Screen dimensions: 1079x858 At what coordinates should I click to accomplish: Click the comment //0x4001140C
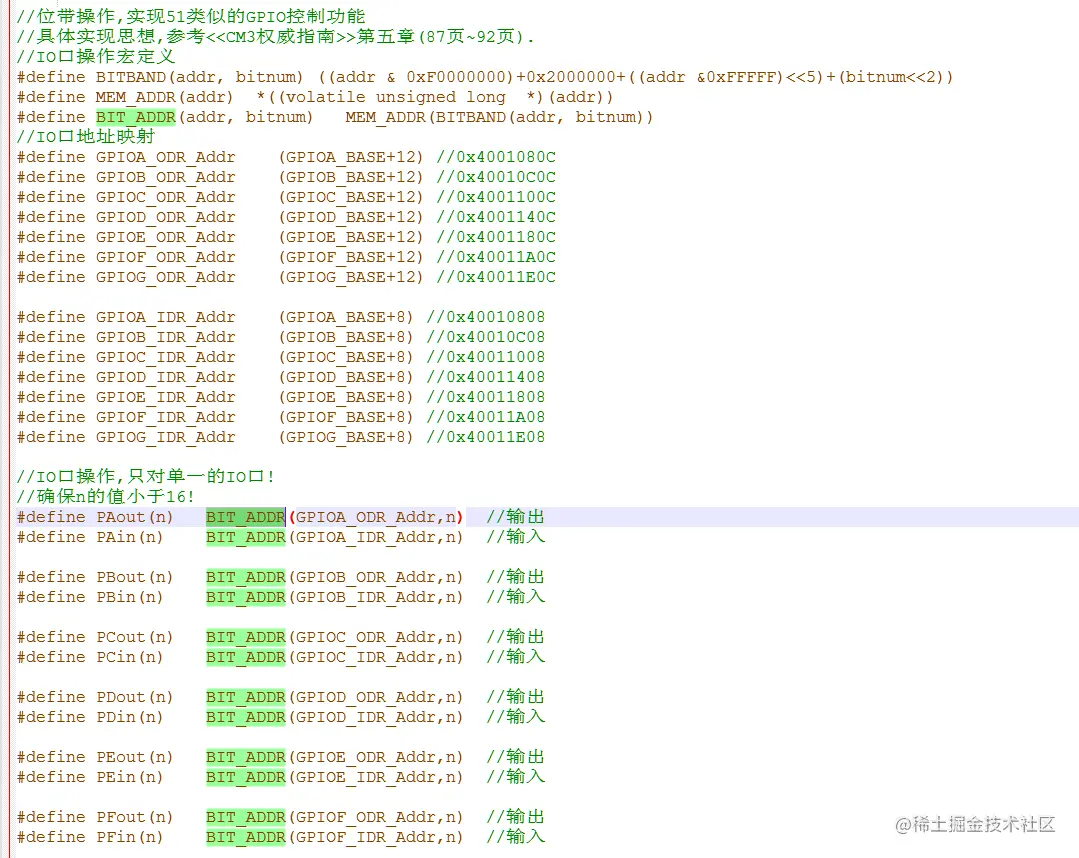[495, 217]
